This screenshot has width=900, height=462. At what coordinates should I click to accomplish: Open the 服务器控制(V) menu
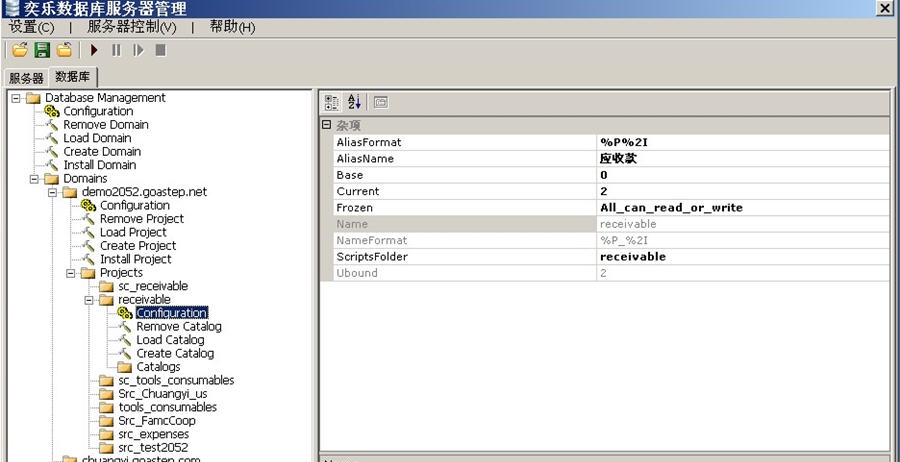point(131,27)
